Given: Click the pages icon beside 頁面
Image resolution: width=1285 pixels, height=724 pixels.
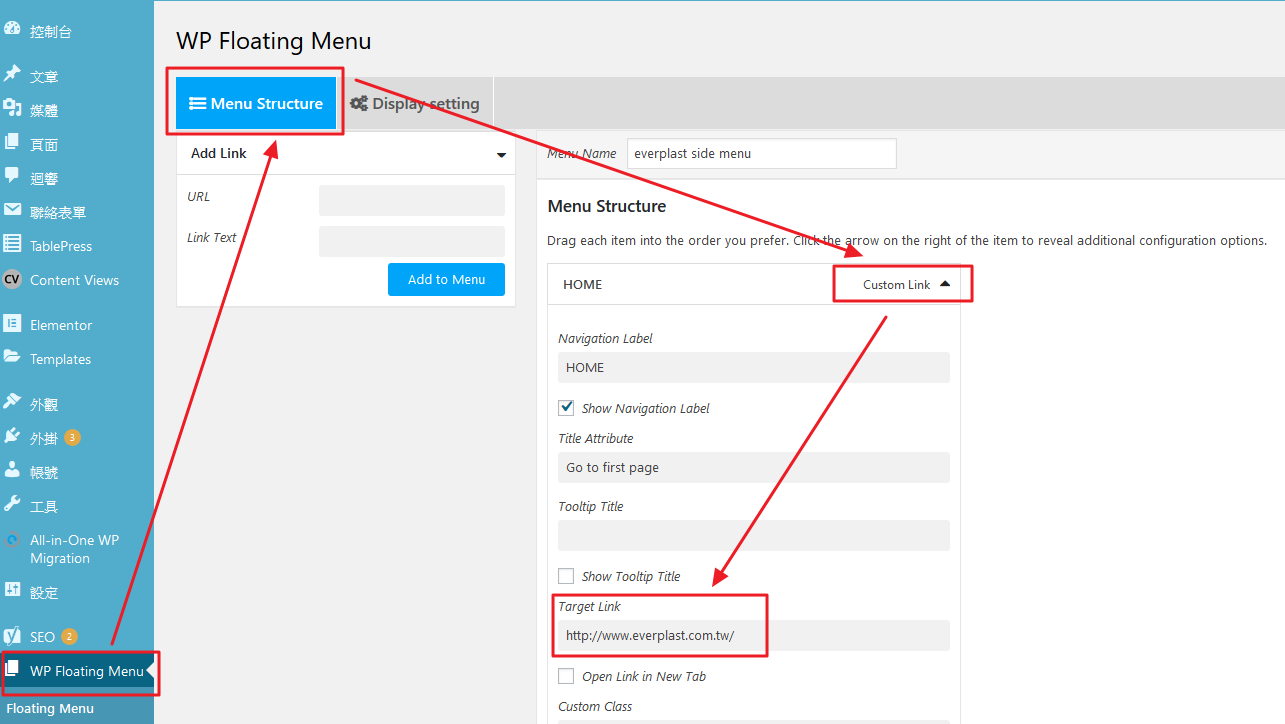Looking at the screenshot, I should [12, 142].
